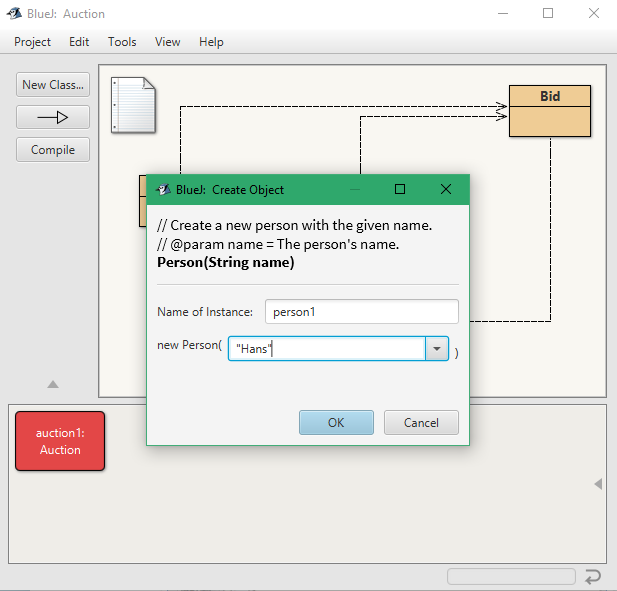Click the Compile button
The image size is (617, 591).
[53, 150]
